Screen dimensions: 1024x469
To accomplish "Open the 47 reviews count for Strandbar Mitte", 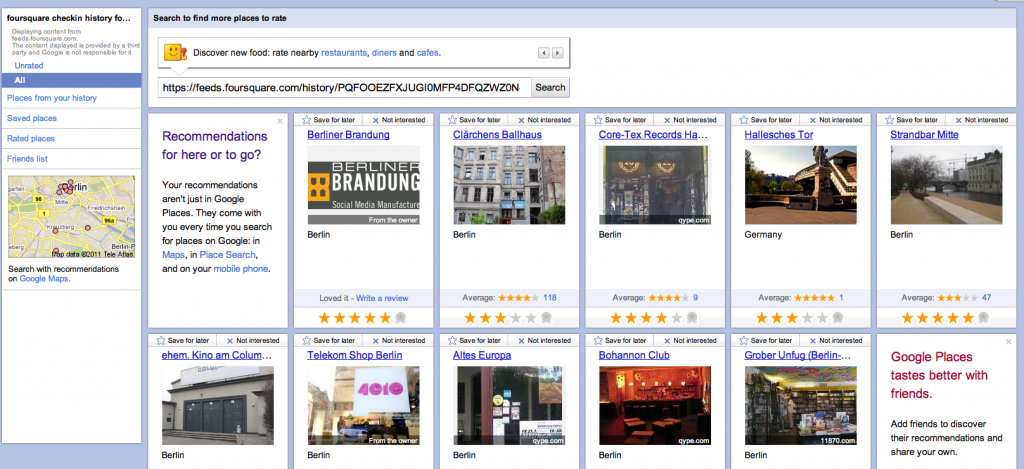I will (986, 298).
